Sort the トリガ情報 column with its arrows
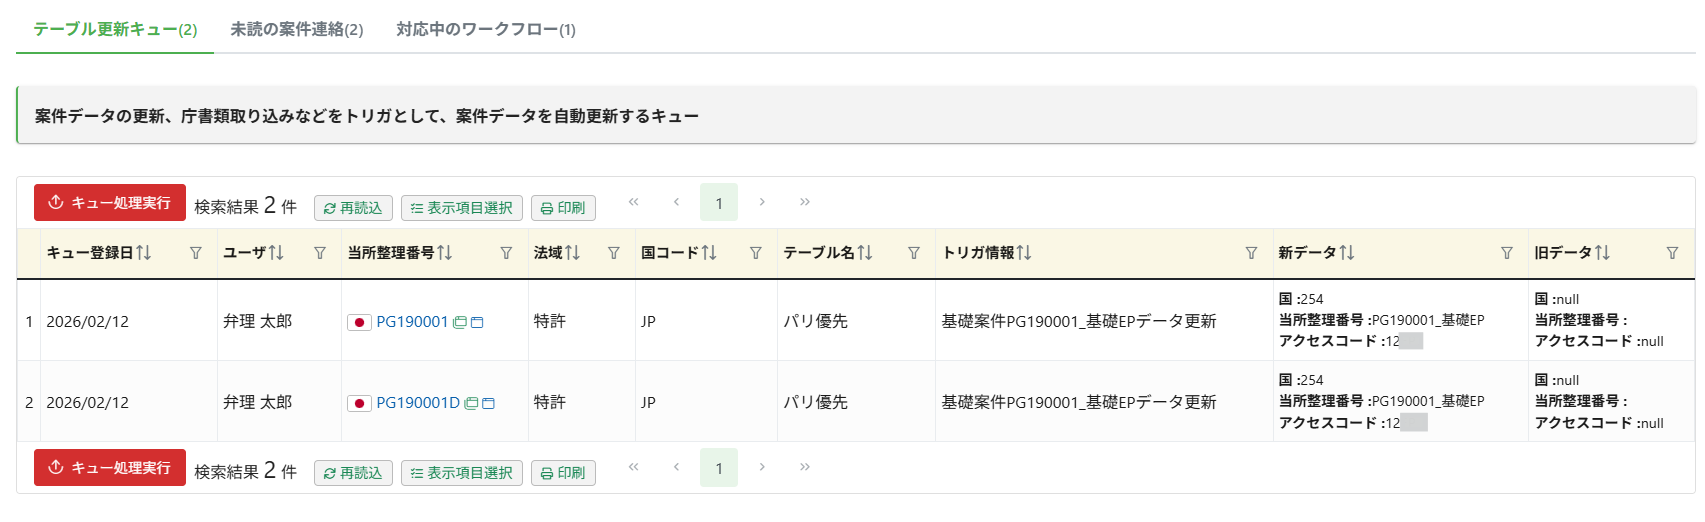1705x522 pixels. (1024, 253)
